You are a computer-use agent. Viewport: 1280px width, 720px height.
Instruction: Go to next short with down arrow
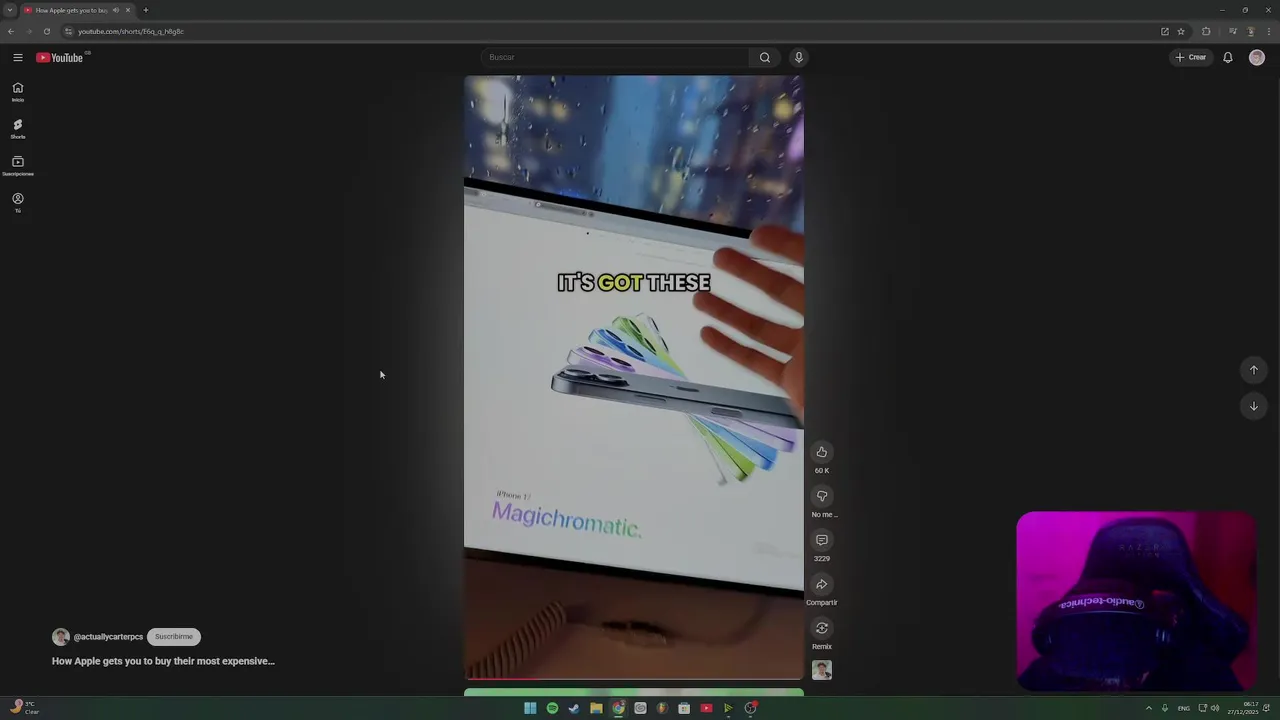click(1254, 406)
